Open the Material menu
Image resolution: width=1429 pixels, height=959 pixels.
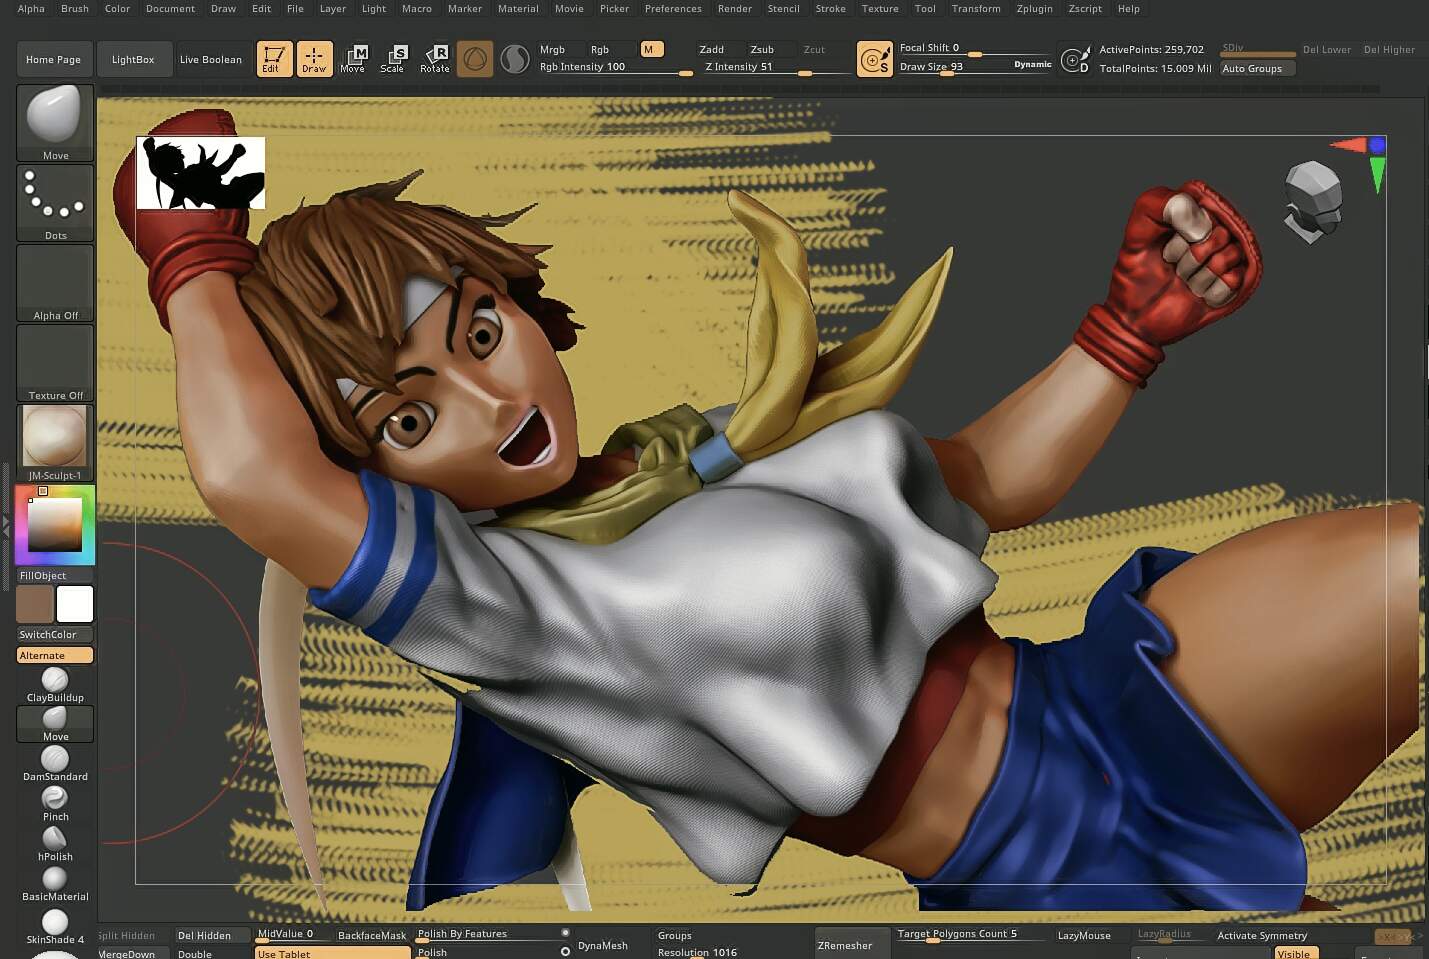point(518,9)
